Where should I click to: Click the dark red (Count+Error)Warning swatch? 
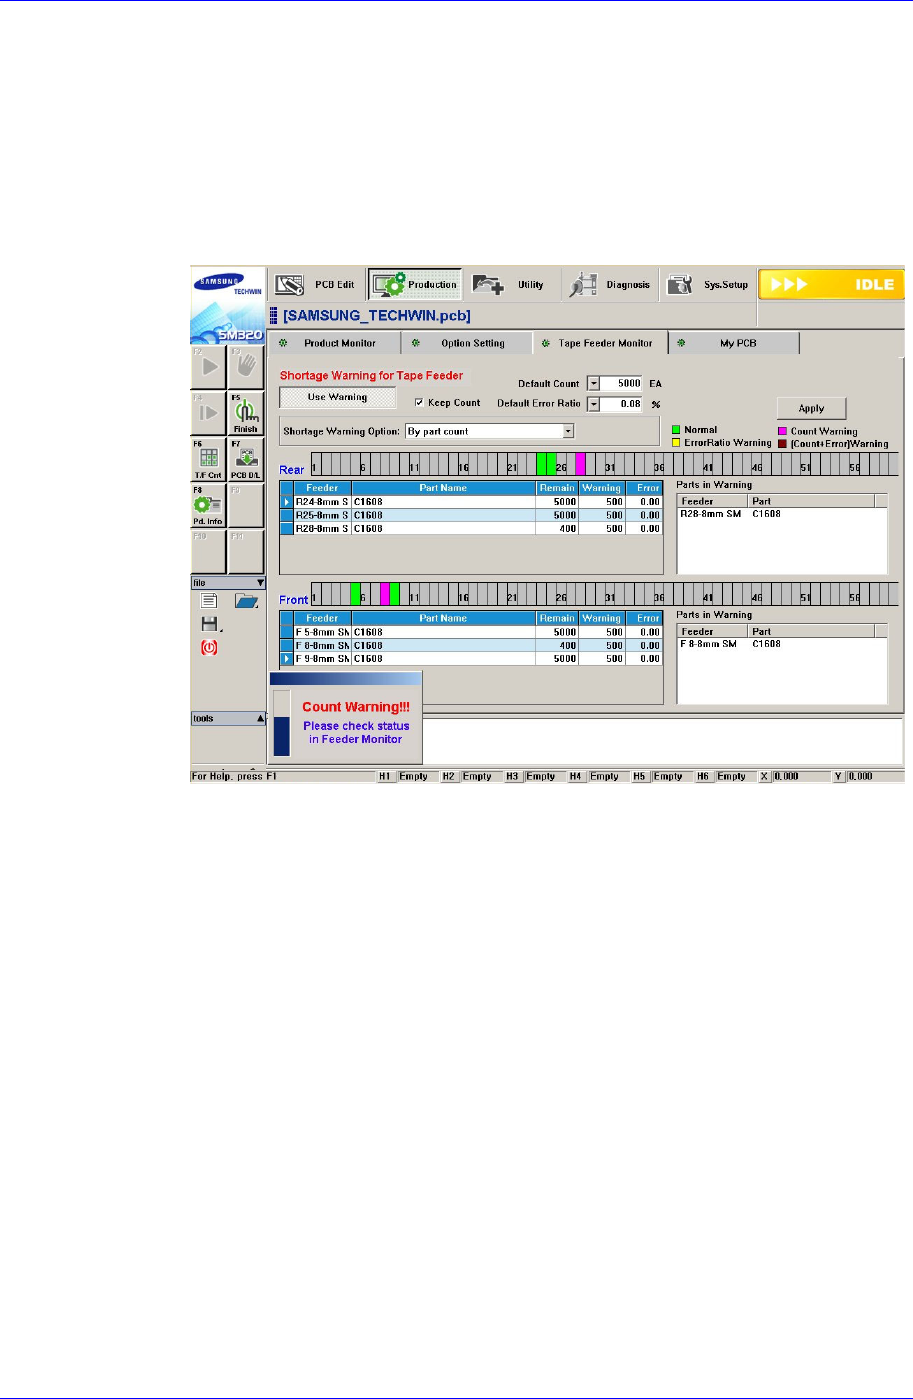782,443
